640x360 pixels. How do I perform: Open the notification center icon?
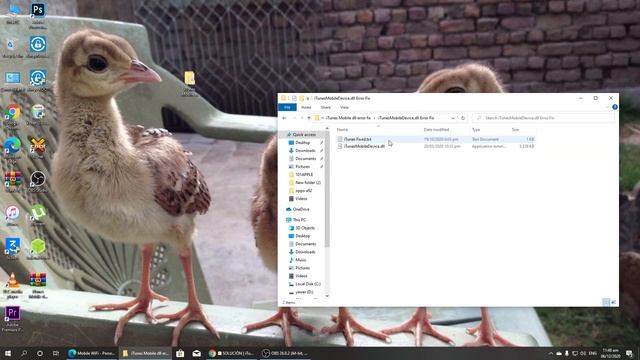629,353
